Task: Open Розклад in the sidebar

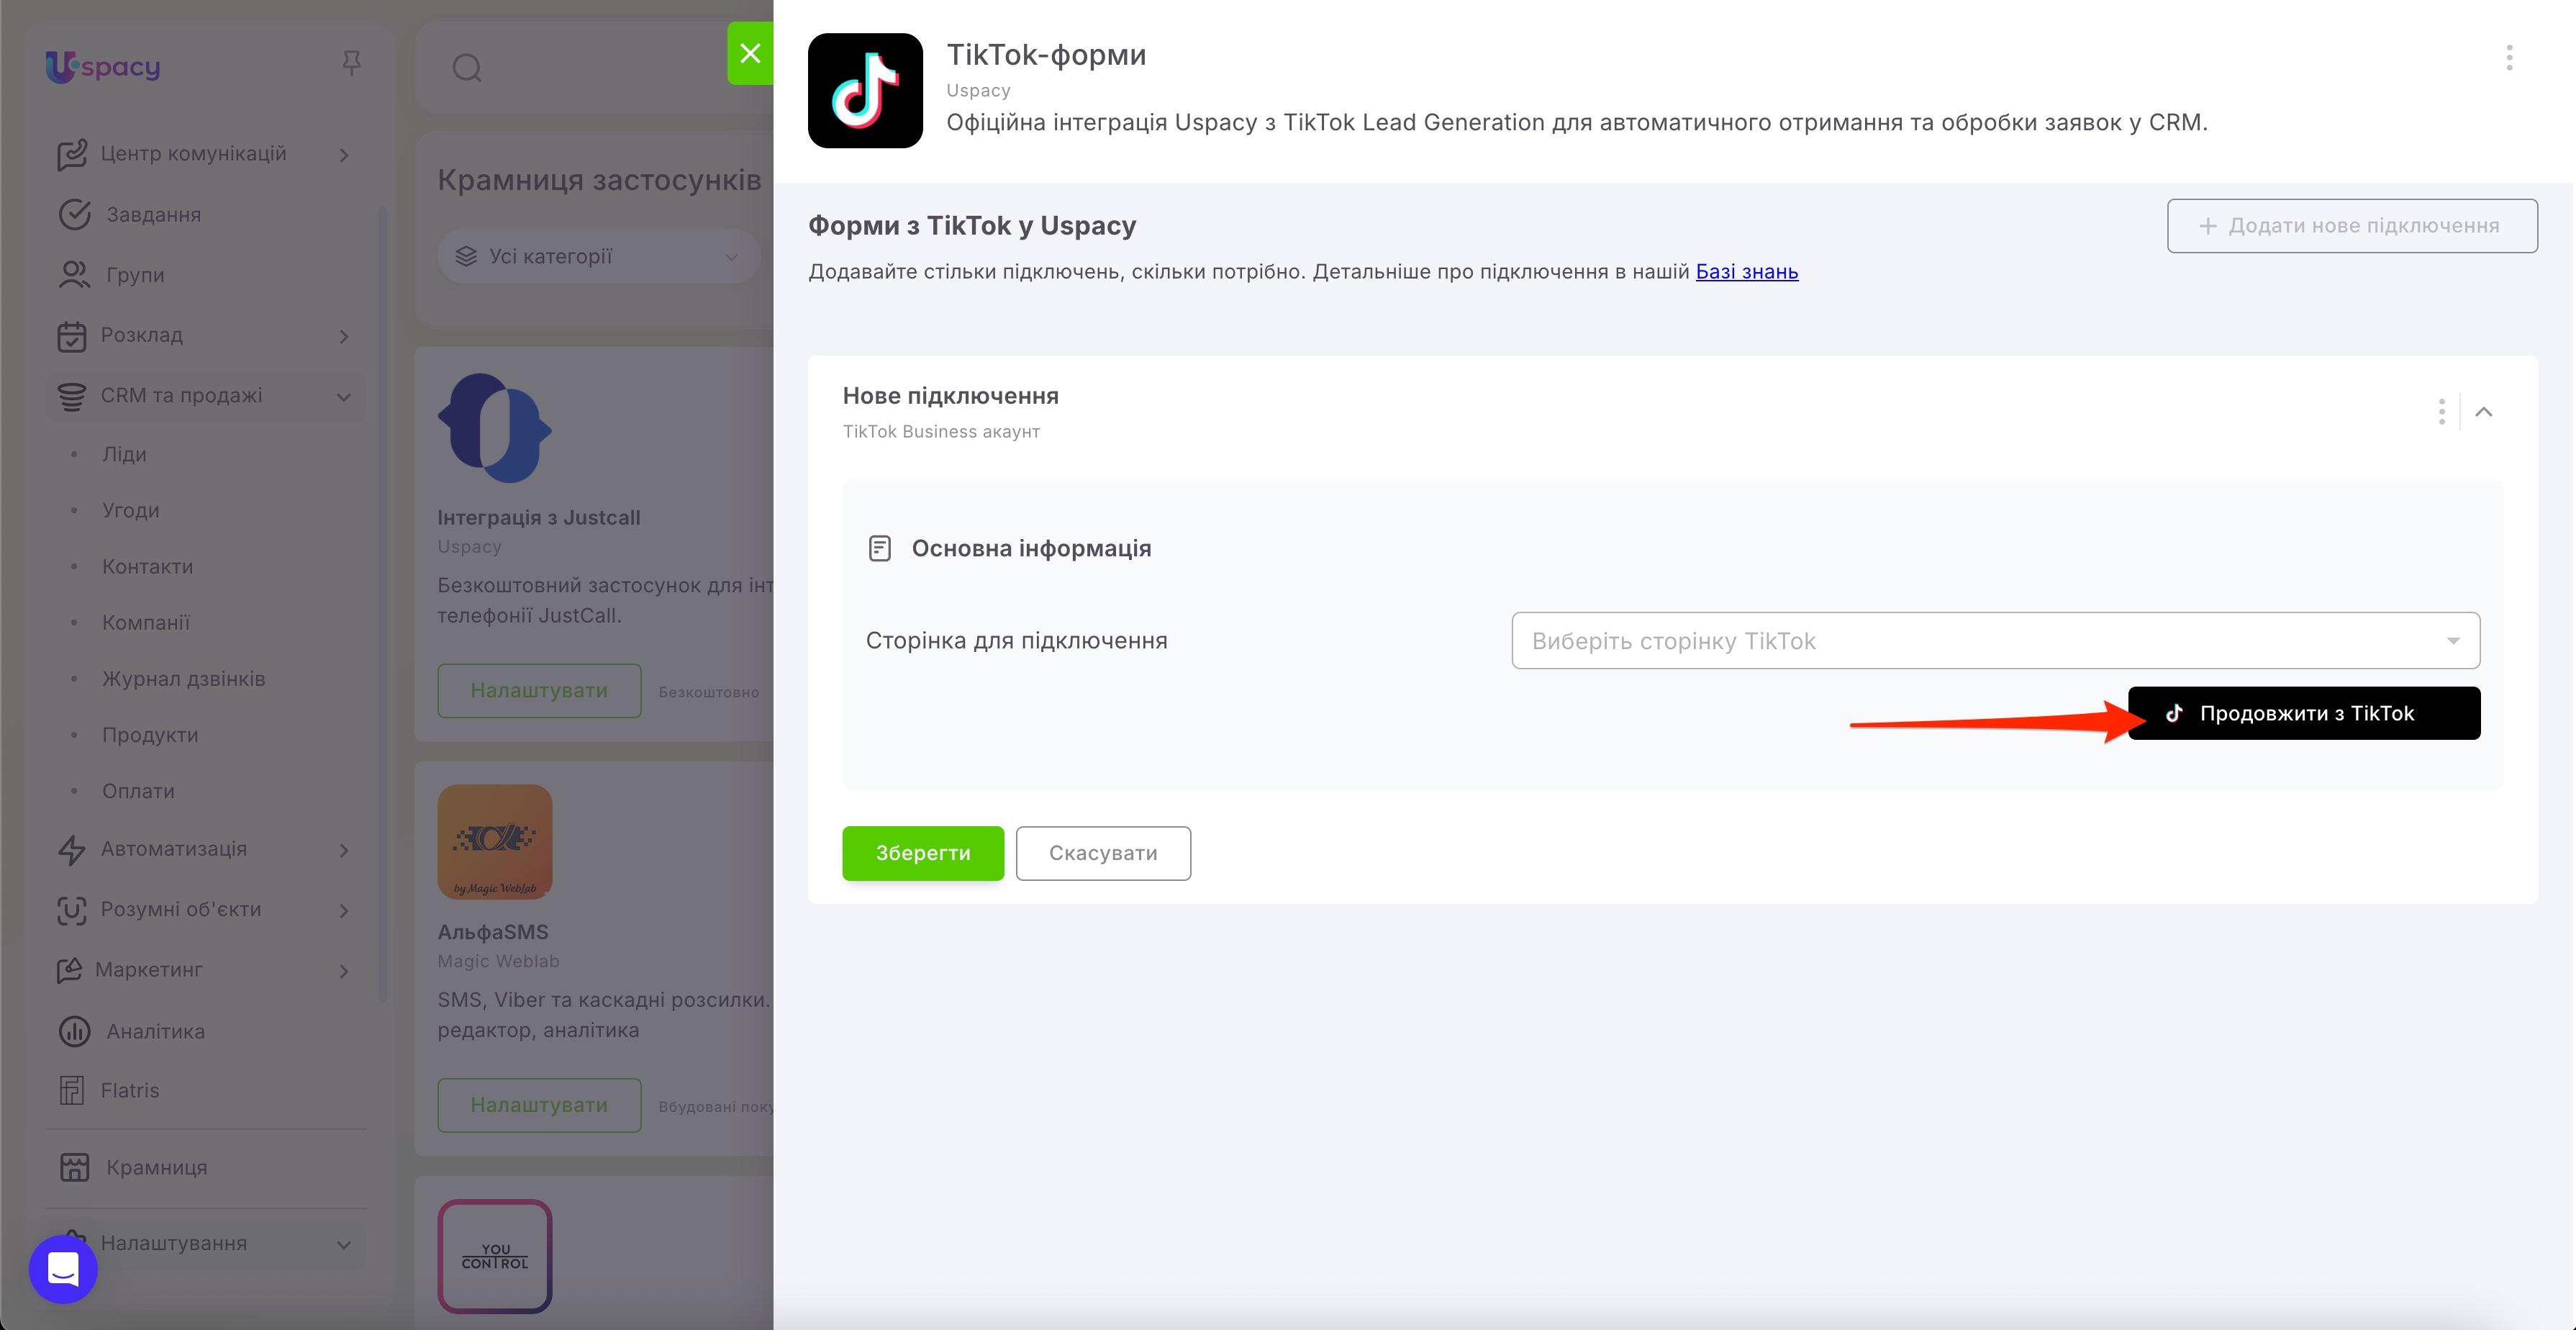Action: [x=142, y=335]
